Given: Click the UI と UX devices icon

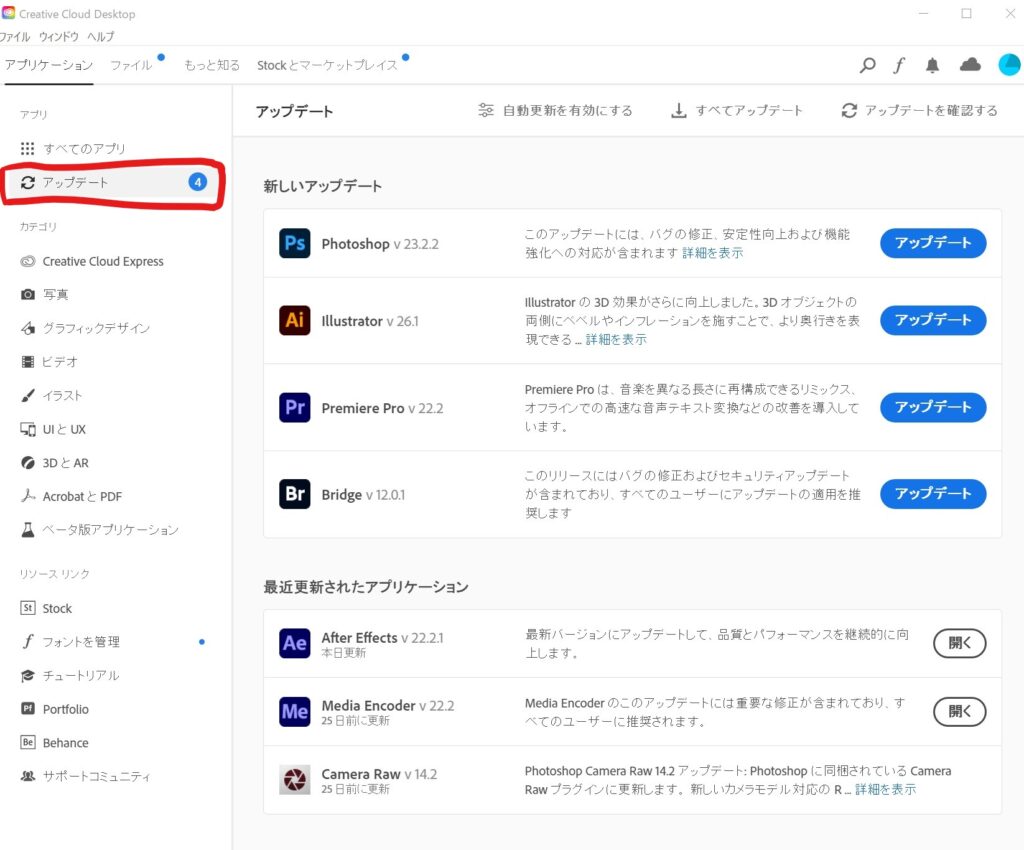Looking at the screenshot, I should tap(27, 429).
